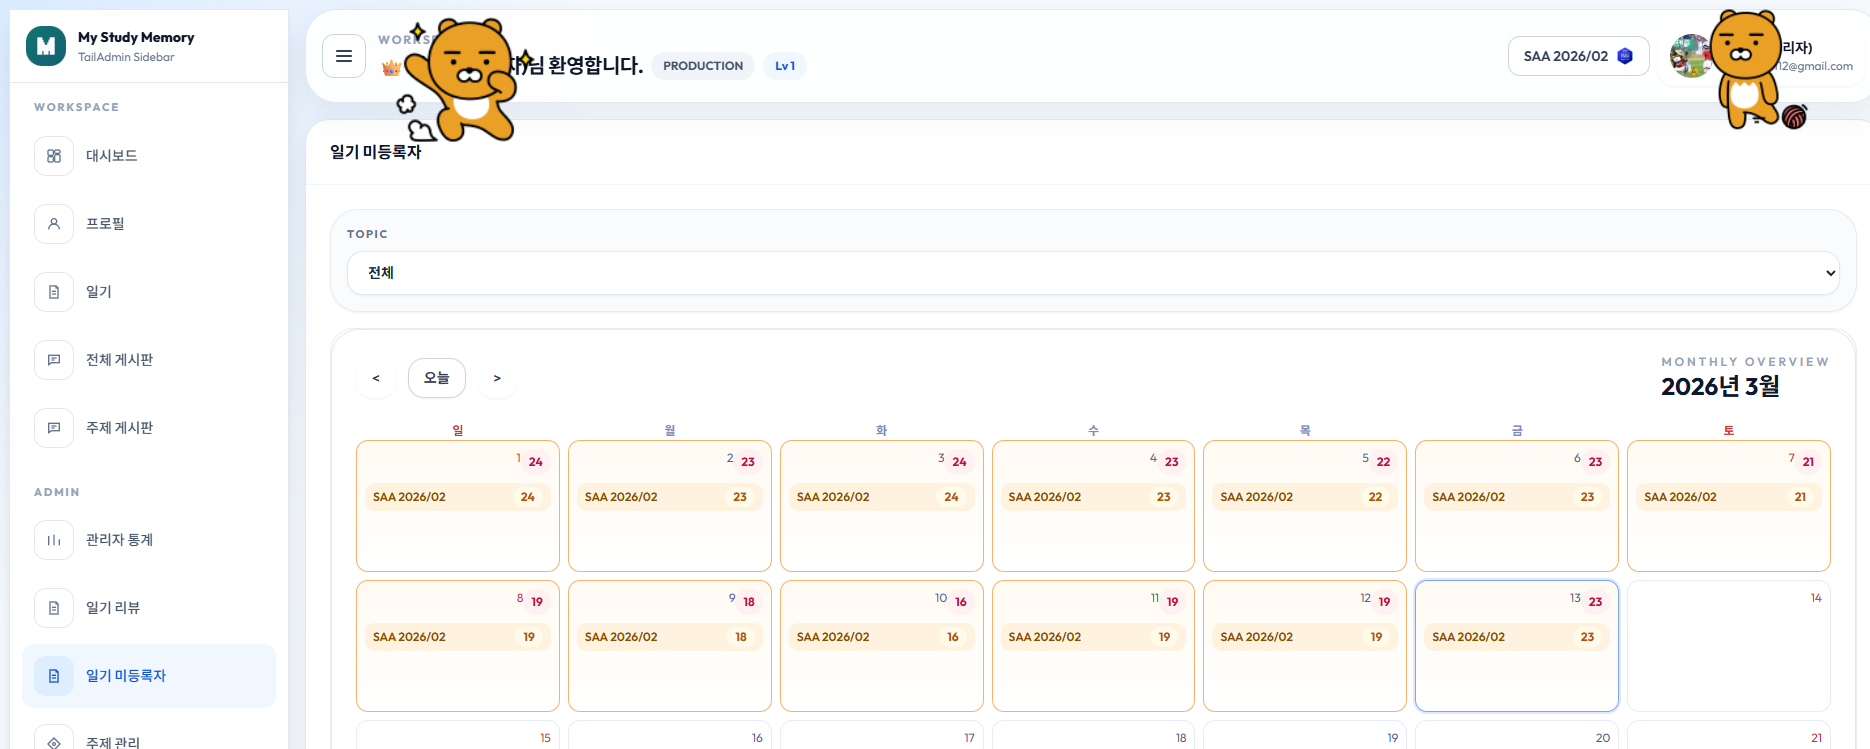Screen dimensions: 1870x749
Task: Click the March 15 date cell
Action: point(458,735)
